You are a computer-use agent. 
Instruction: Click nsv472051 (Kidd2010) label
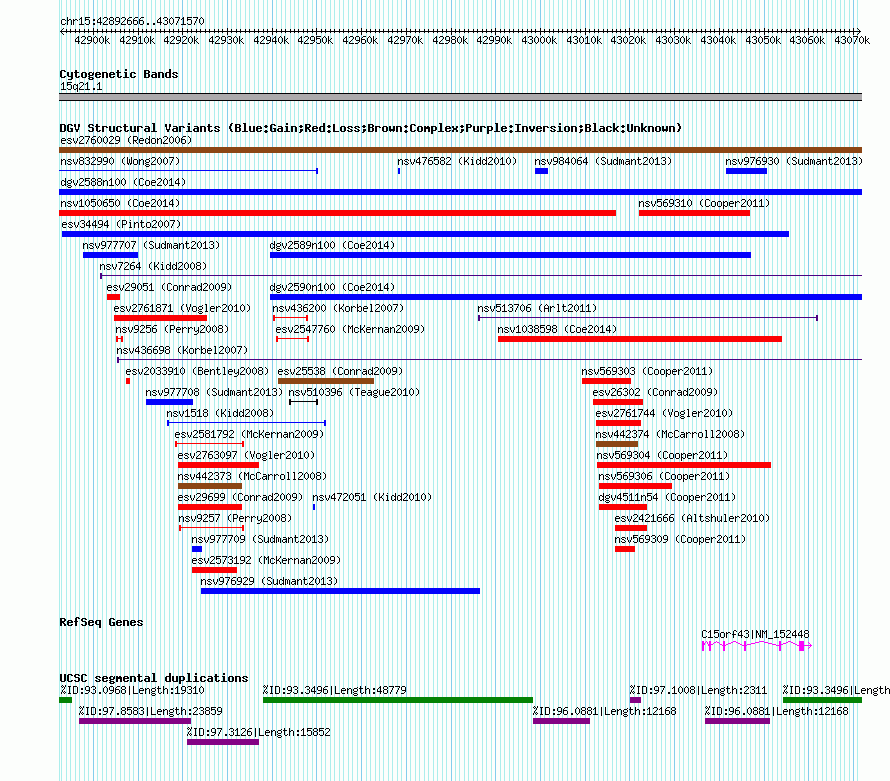(372, 497)
